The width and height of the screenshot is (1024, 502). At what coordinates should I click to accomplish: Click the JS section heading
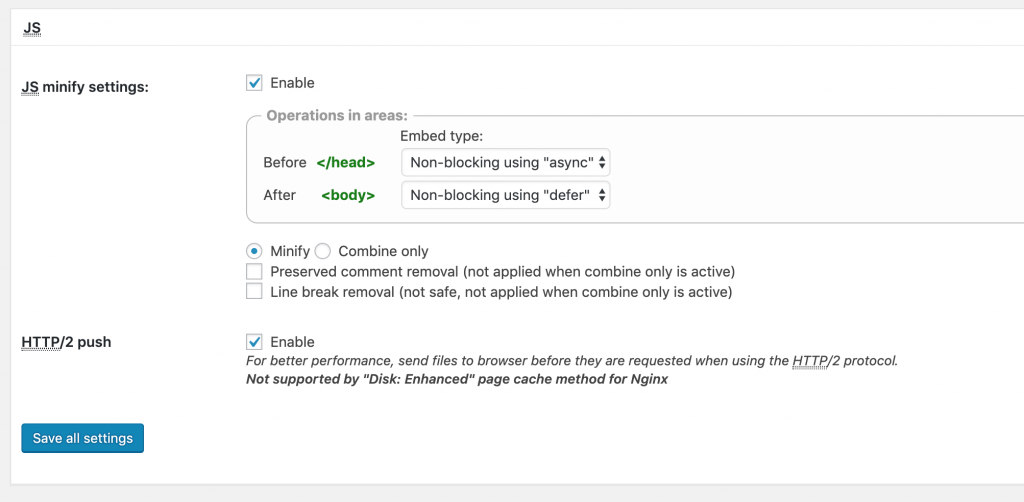(x=32, y=29)
